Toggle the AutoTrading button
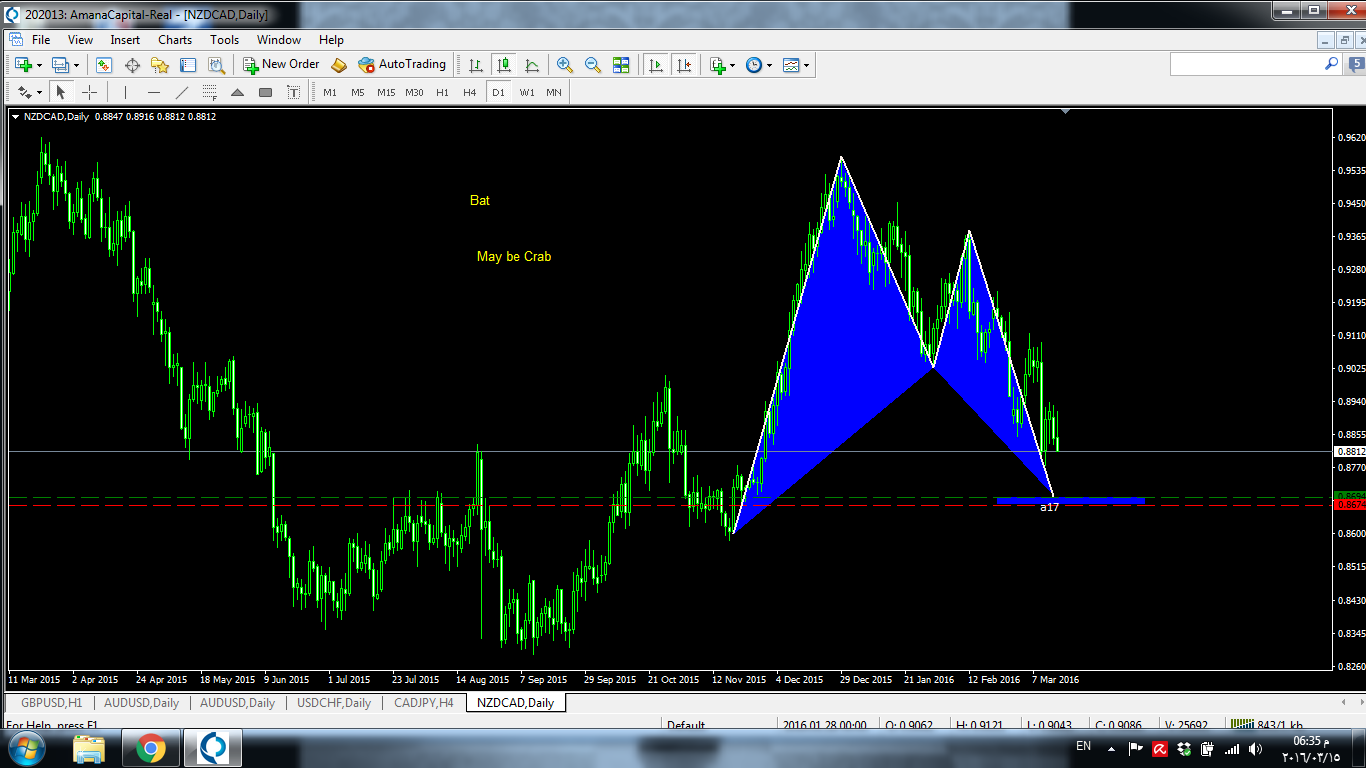The height and width of the screenshot is (768, 1366). coord(402,64)
